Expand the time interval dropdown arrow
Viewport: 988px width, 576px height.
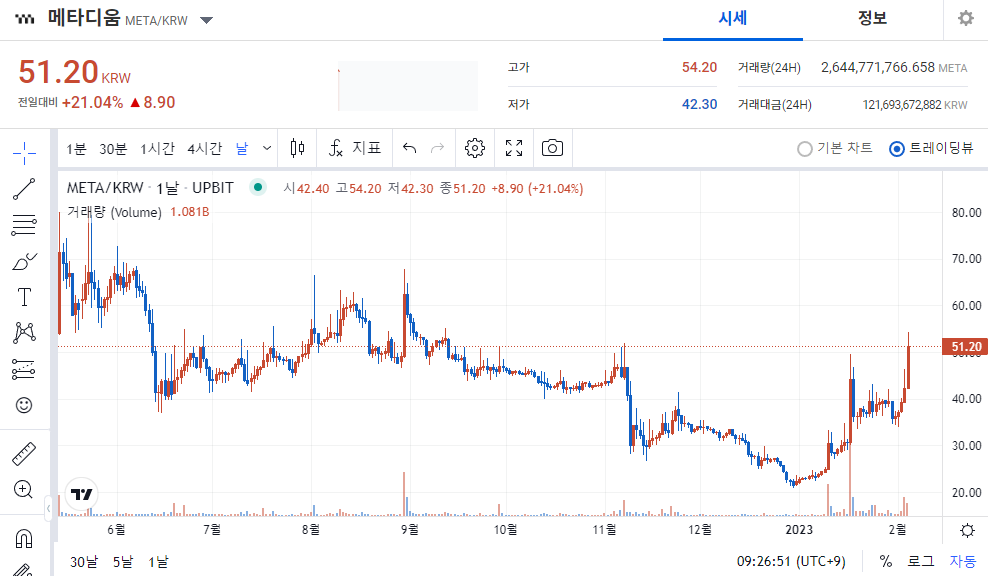pyautogui.click(x=267, y=148)
